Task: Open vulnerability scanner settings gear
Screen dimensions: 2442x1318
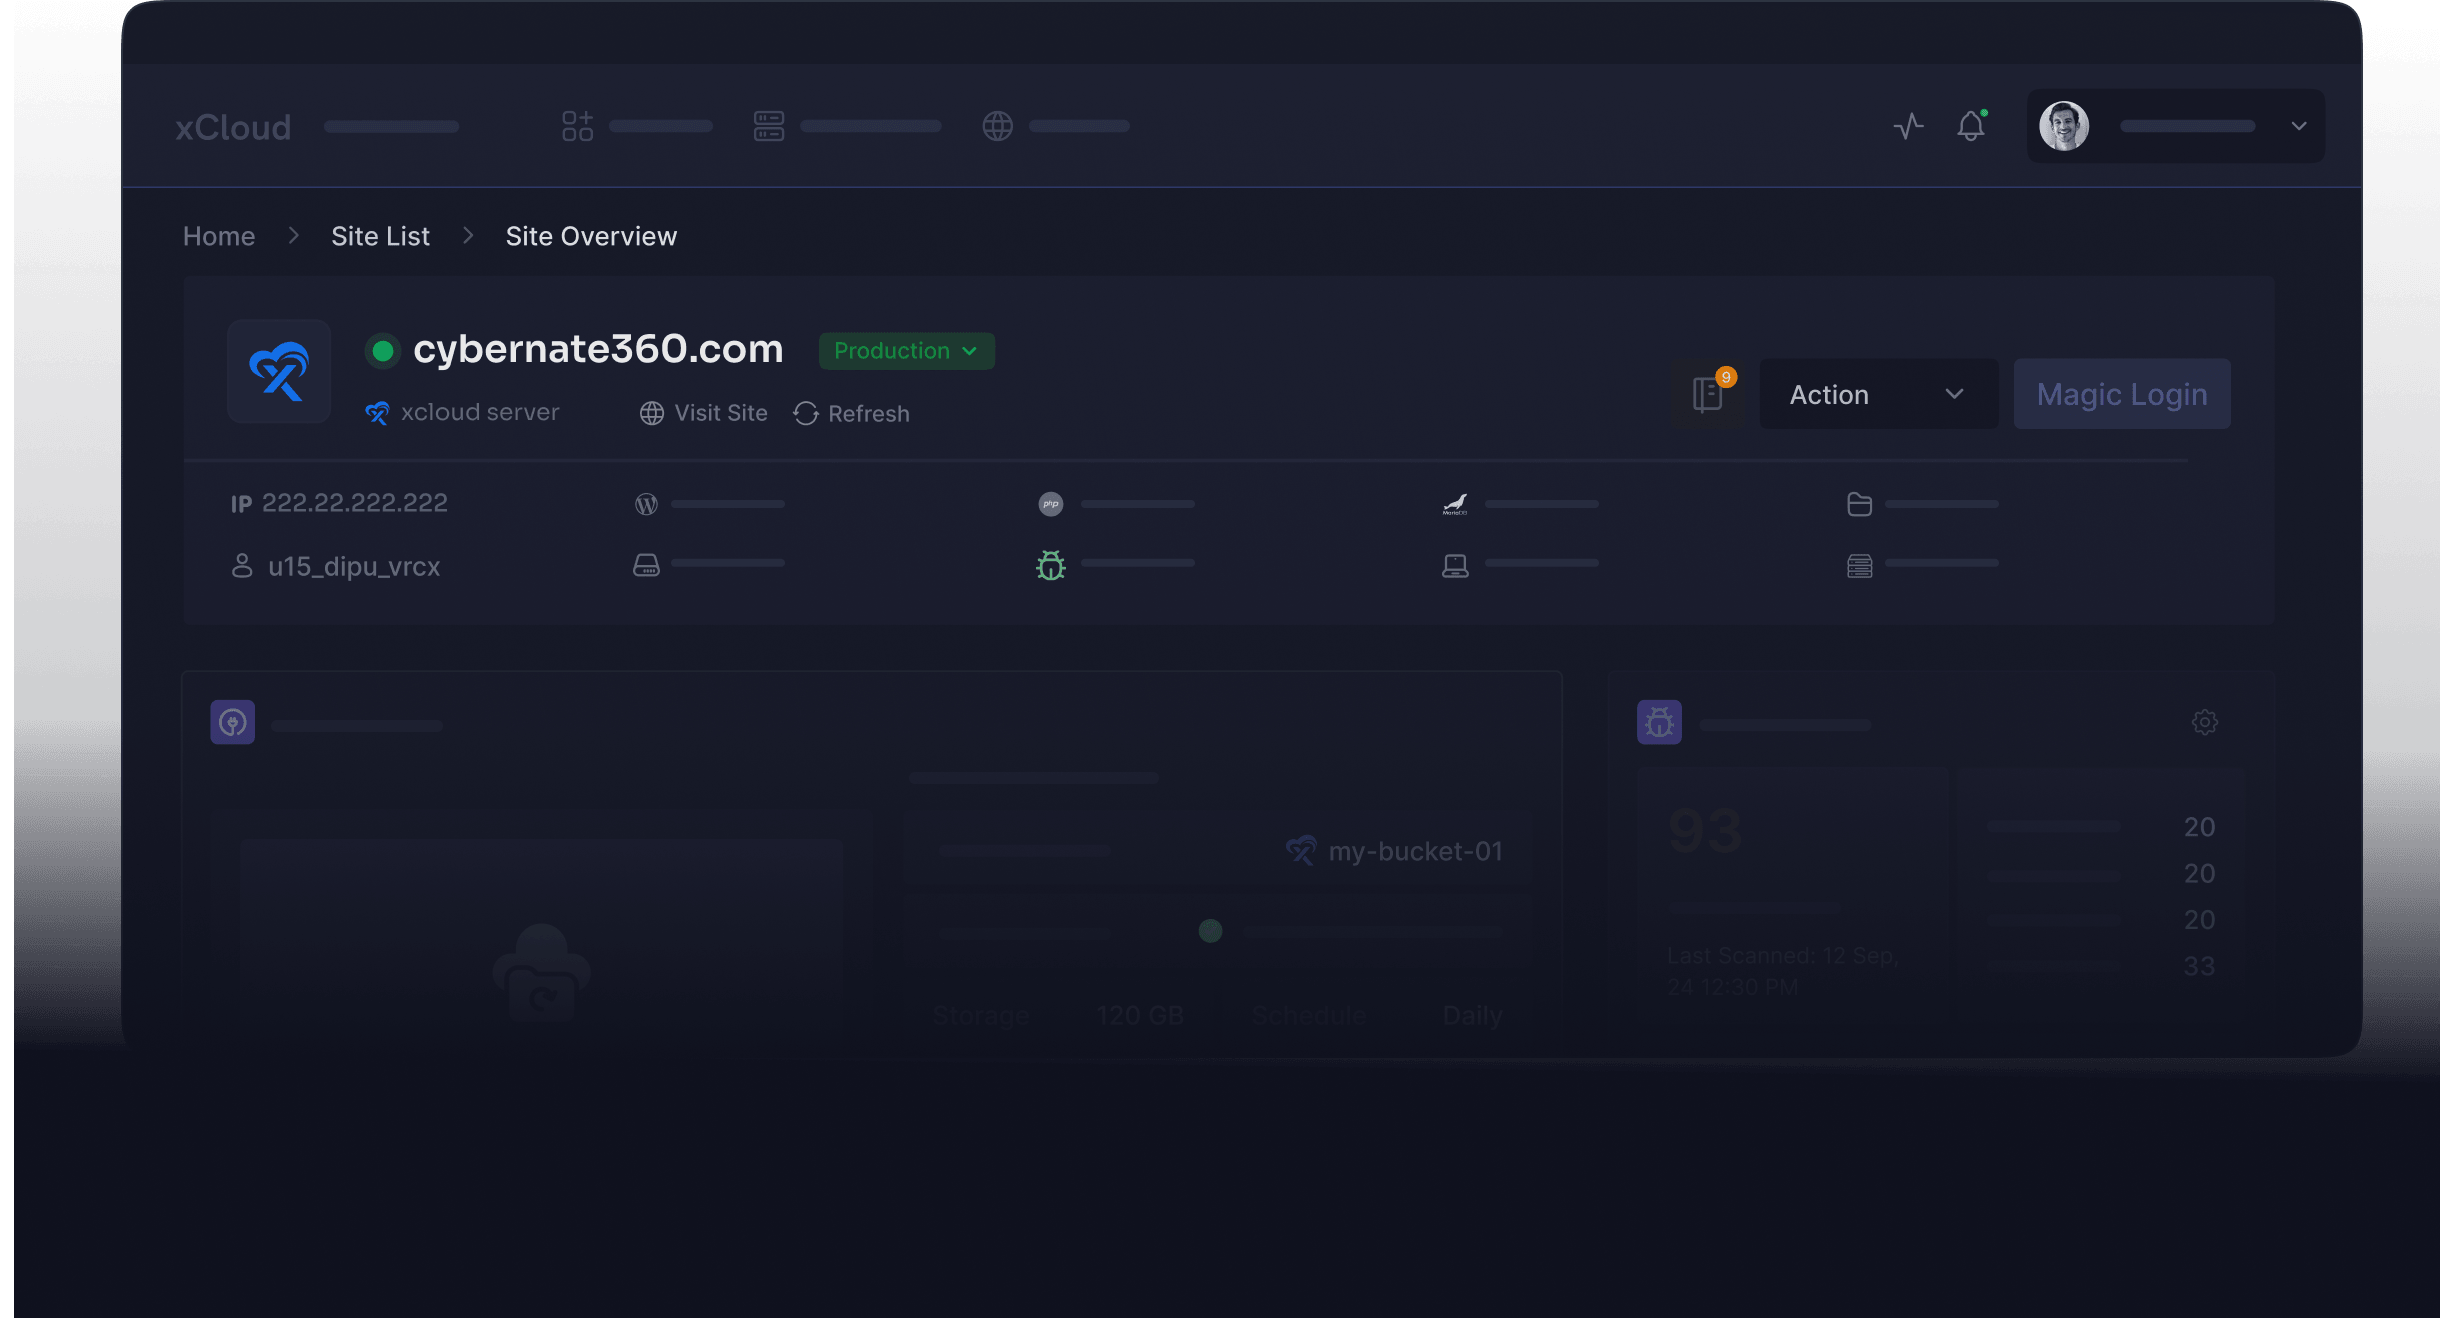Action: click(2204, 722)
